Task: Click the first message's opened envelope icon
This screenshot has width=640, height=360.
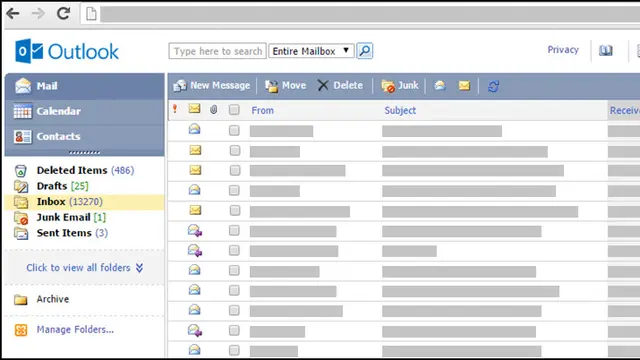Action: click(x=195, y=129)
